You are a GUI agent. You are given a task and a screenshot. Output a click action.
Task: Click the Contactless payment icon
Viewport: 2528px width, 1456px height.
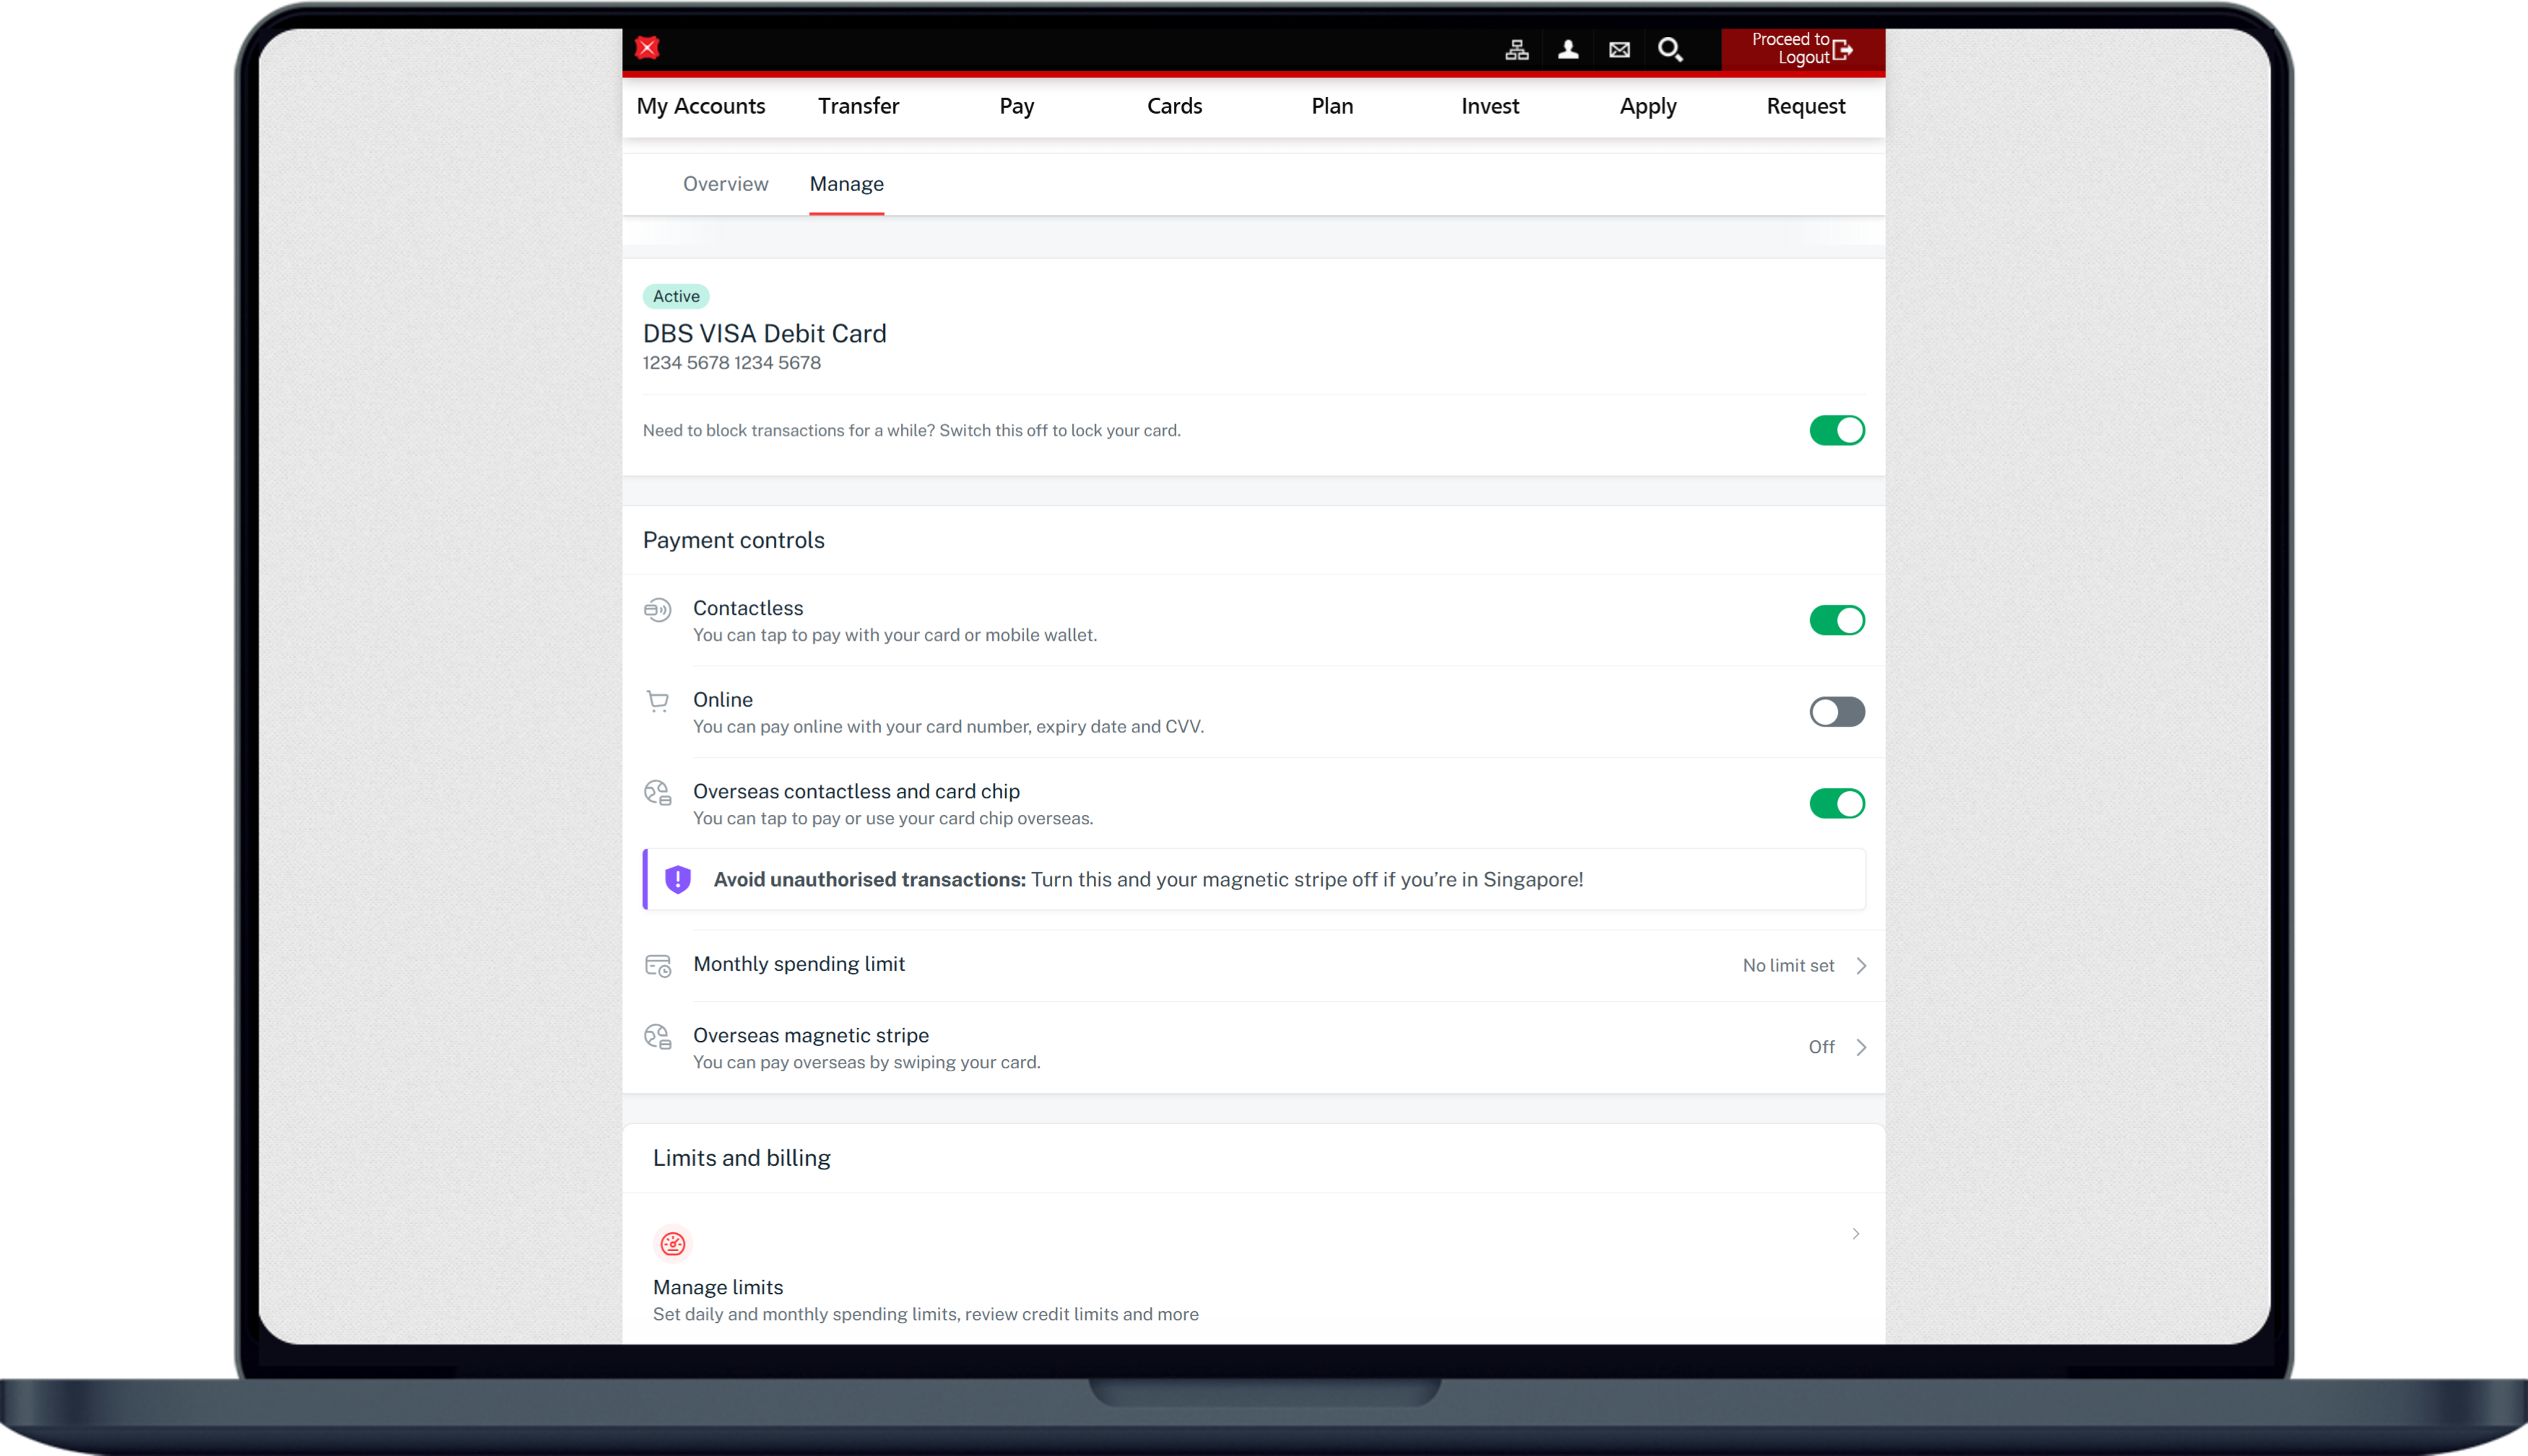[657, 610]
